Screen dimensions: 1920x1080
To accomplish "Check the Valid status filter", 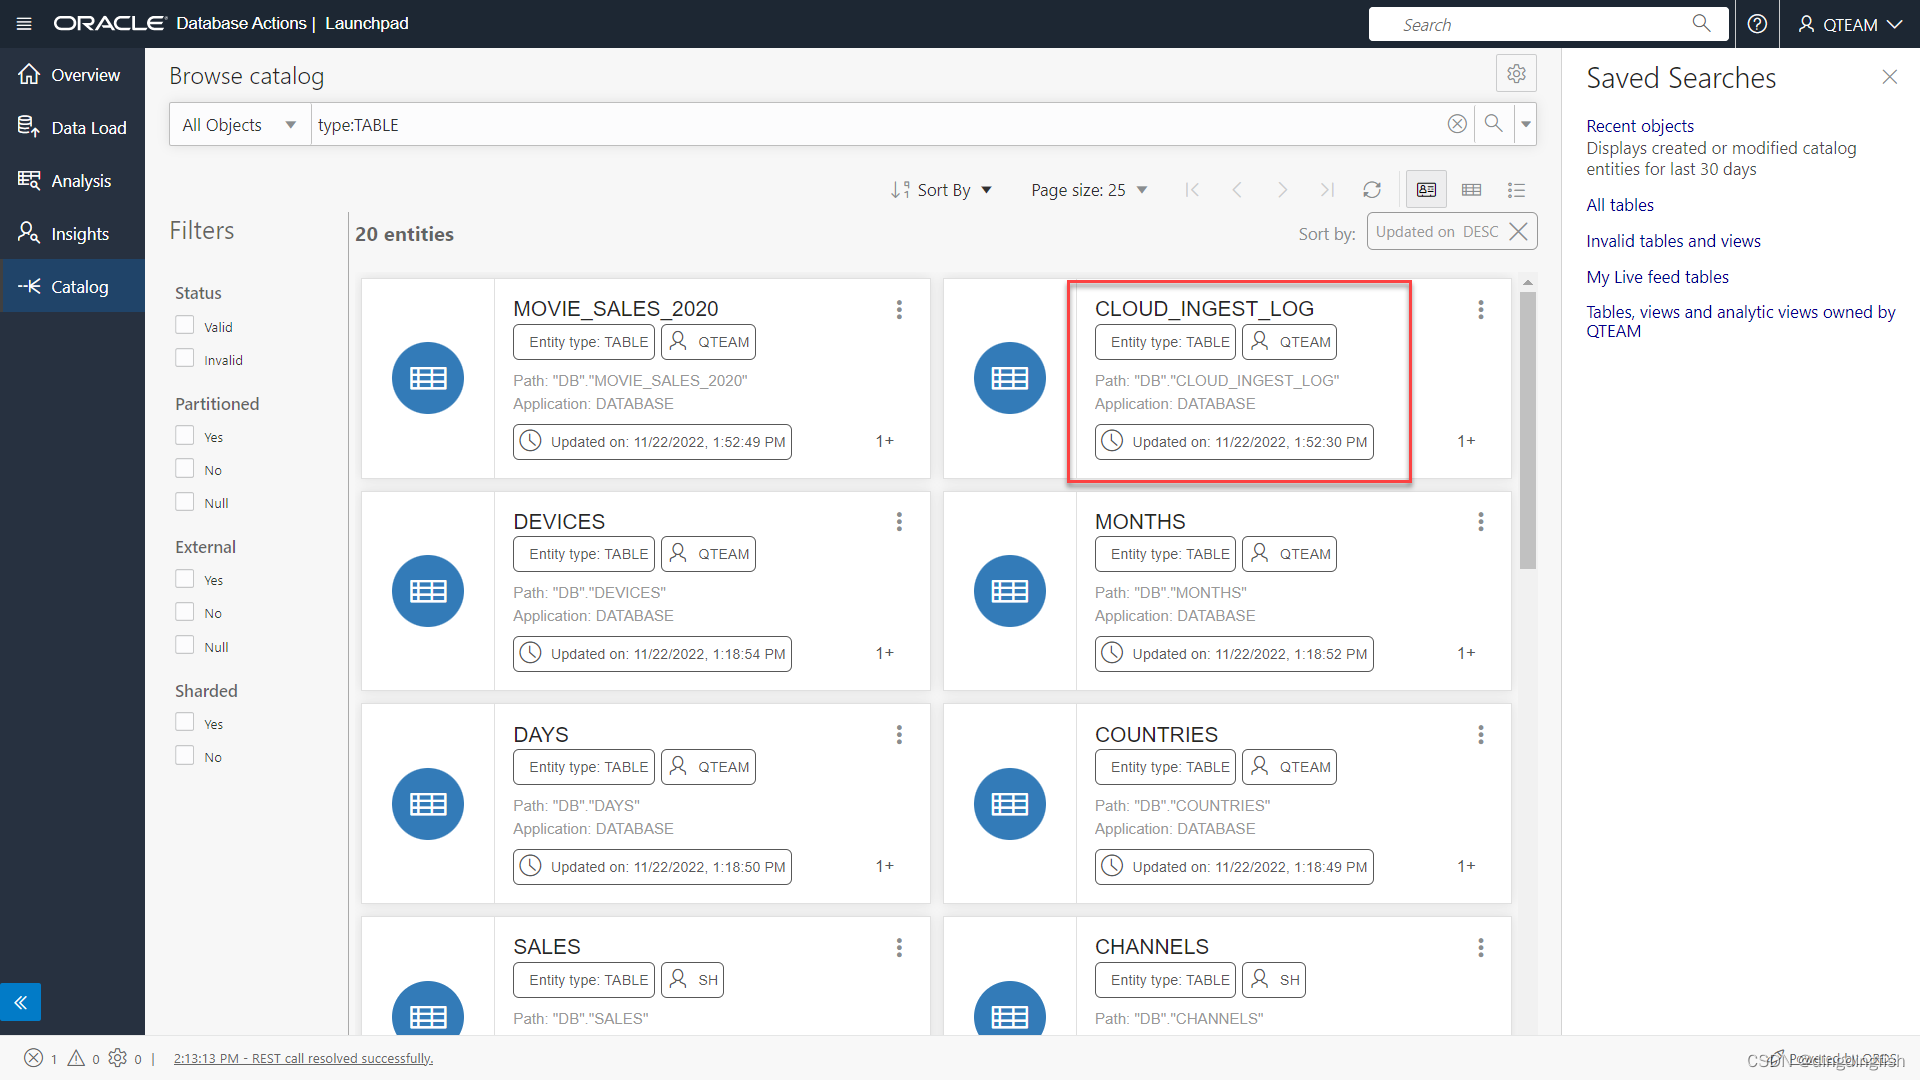I will pos(185,324).
